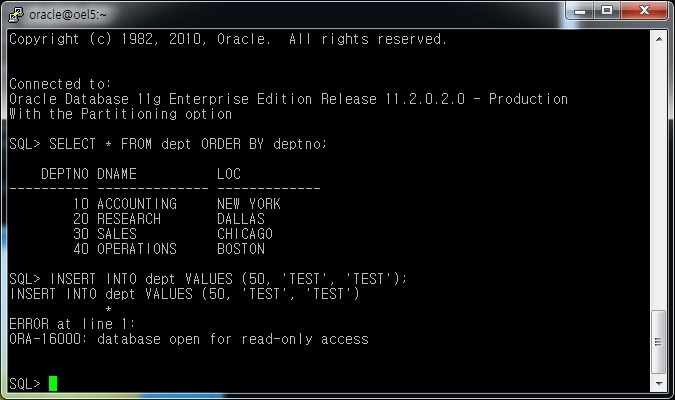Viewport: 675px width, 400px height.
Task: Click the vertical scrollbar thumb
Action: 658,342
